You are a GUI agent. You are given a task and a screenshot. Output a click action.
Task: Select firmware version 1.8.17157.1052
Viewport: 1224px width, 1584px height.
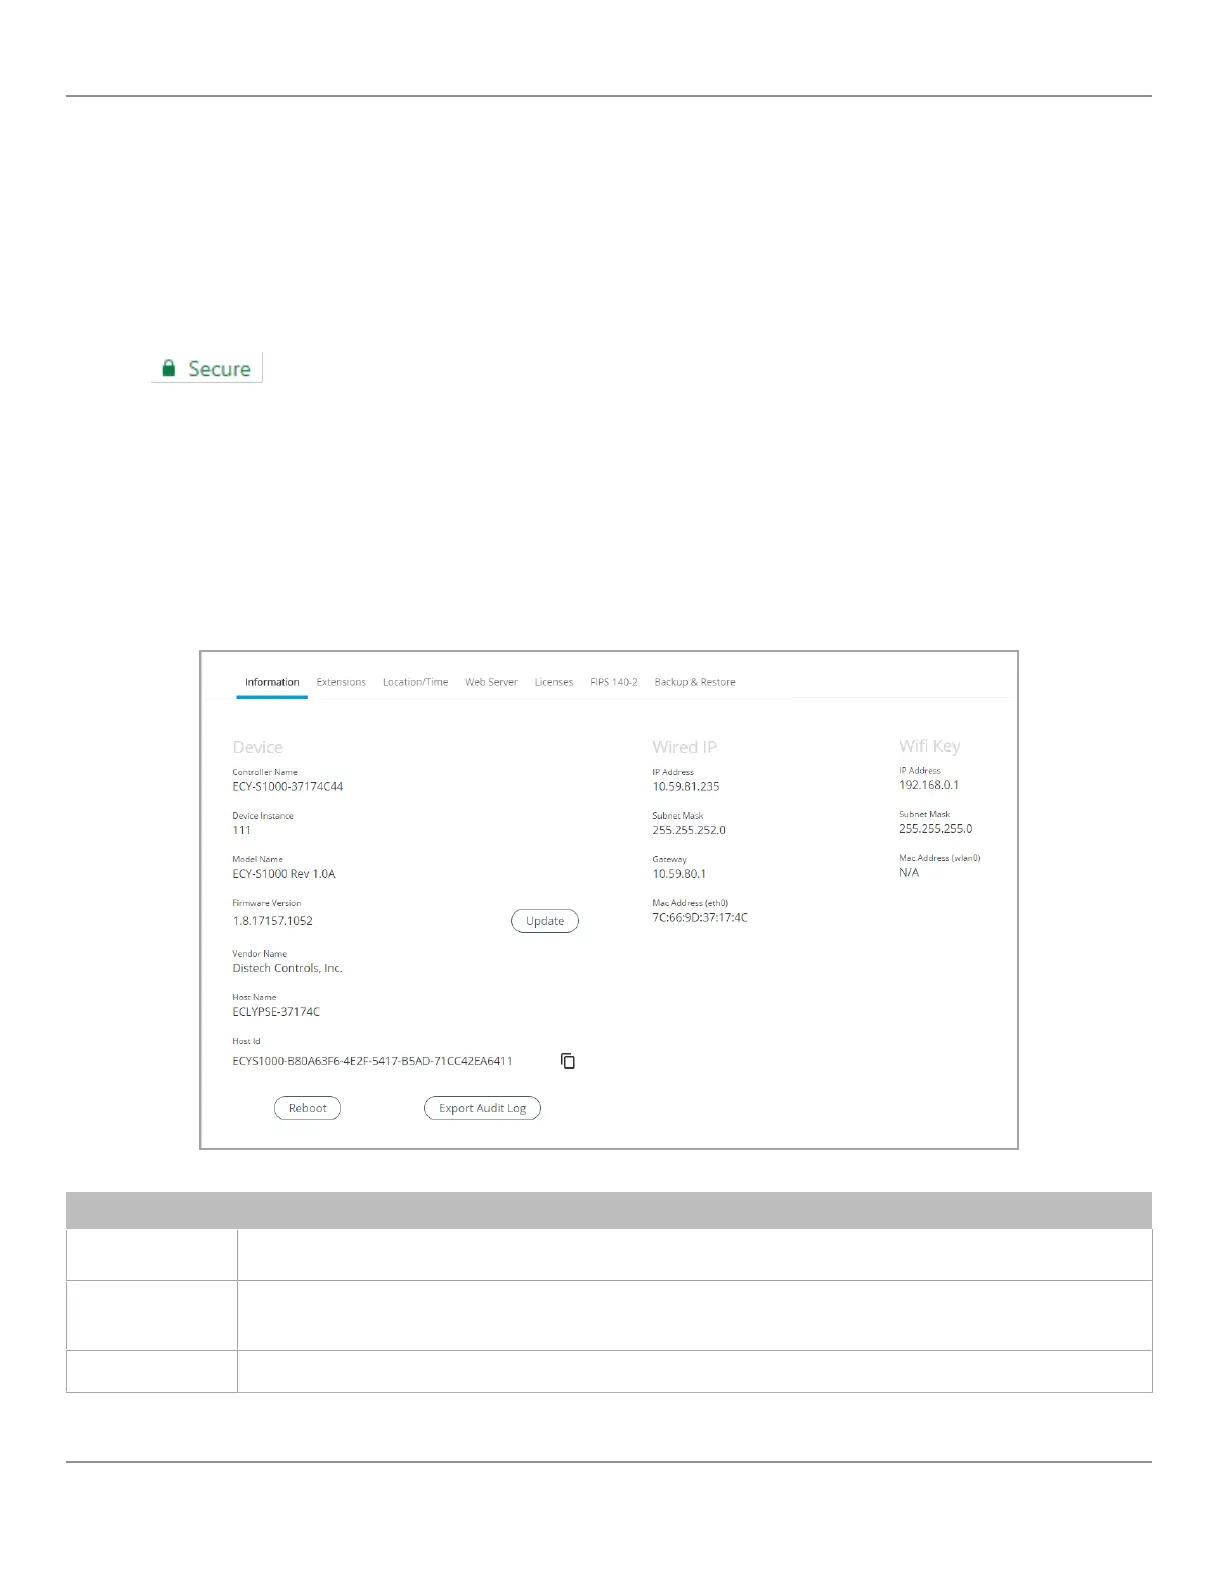(x=273, y=921)
